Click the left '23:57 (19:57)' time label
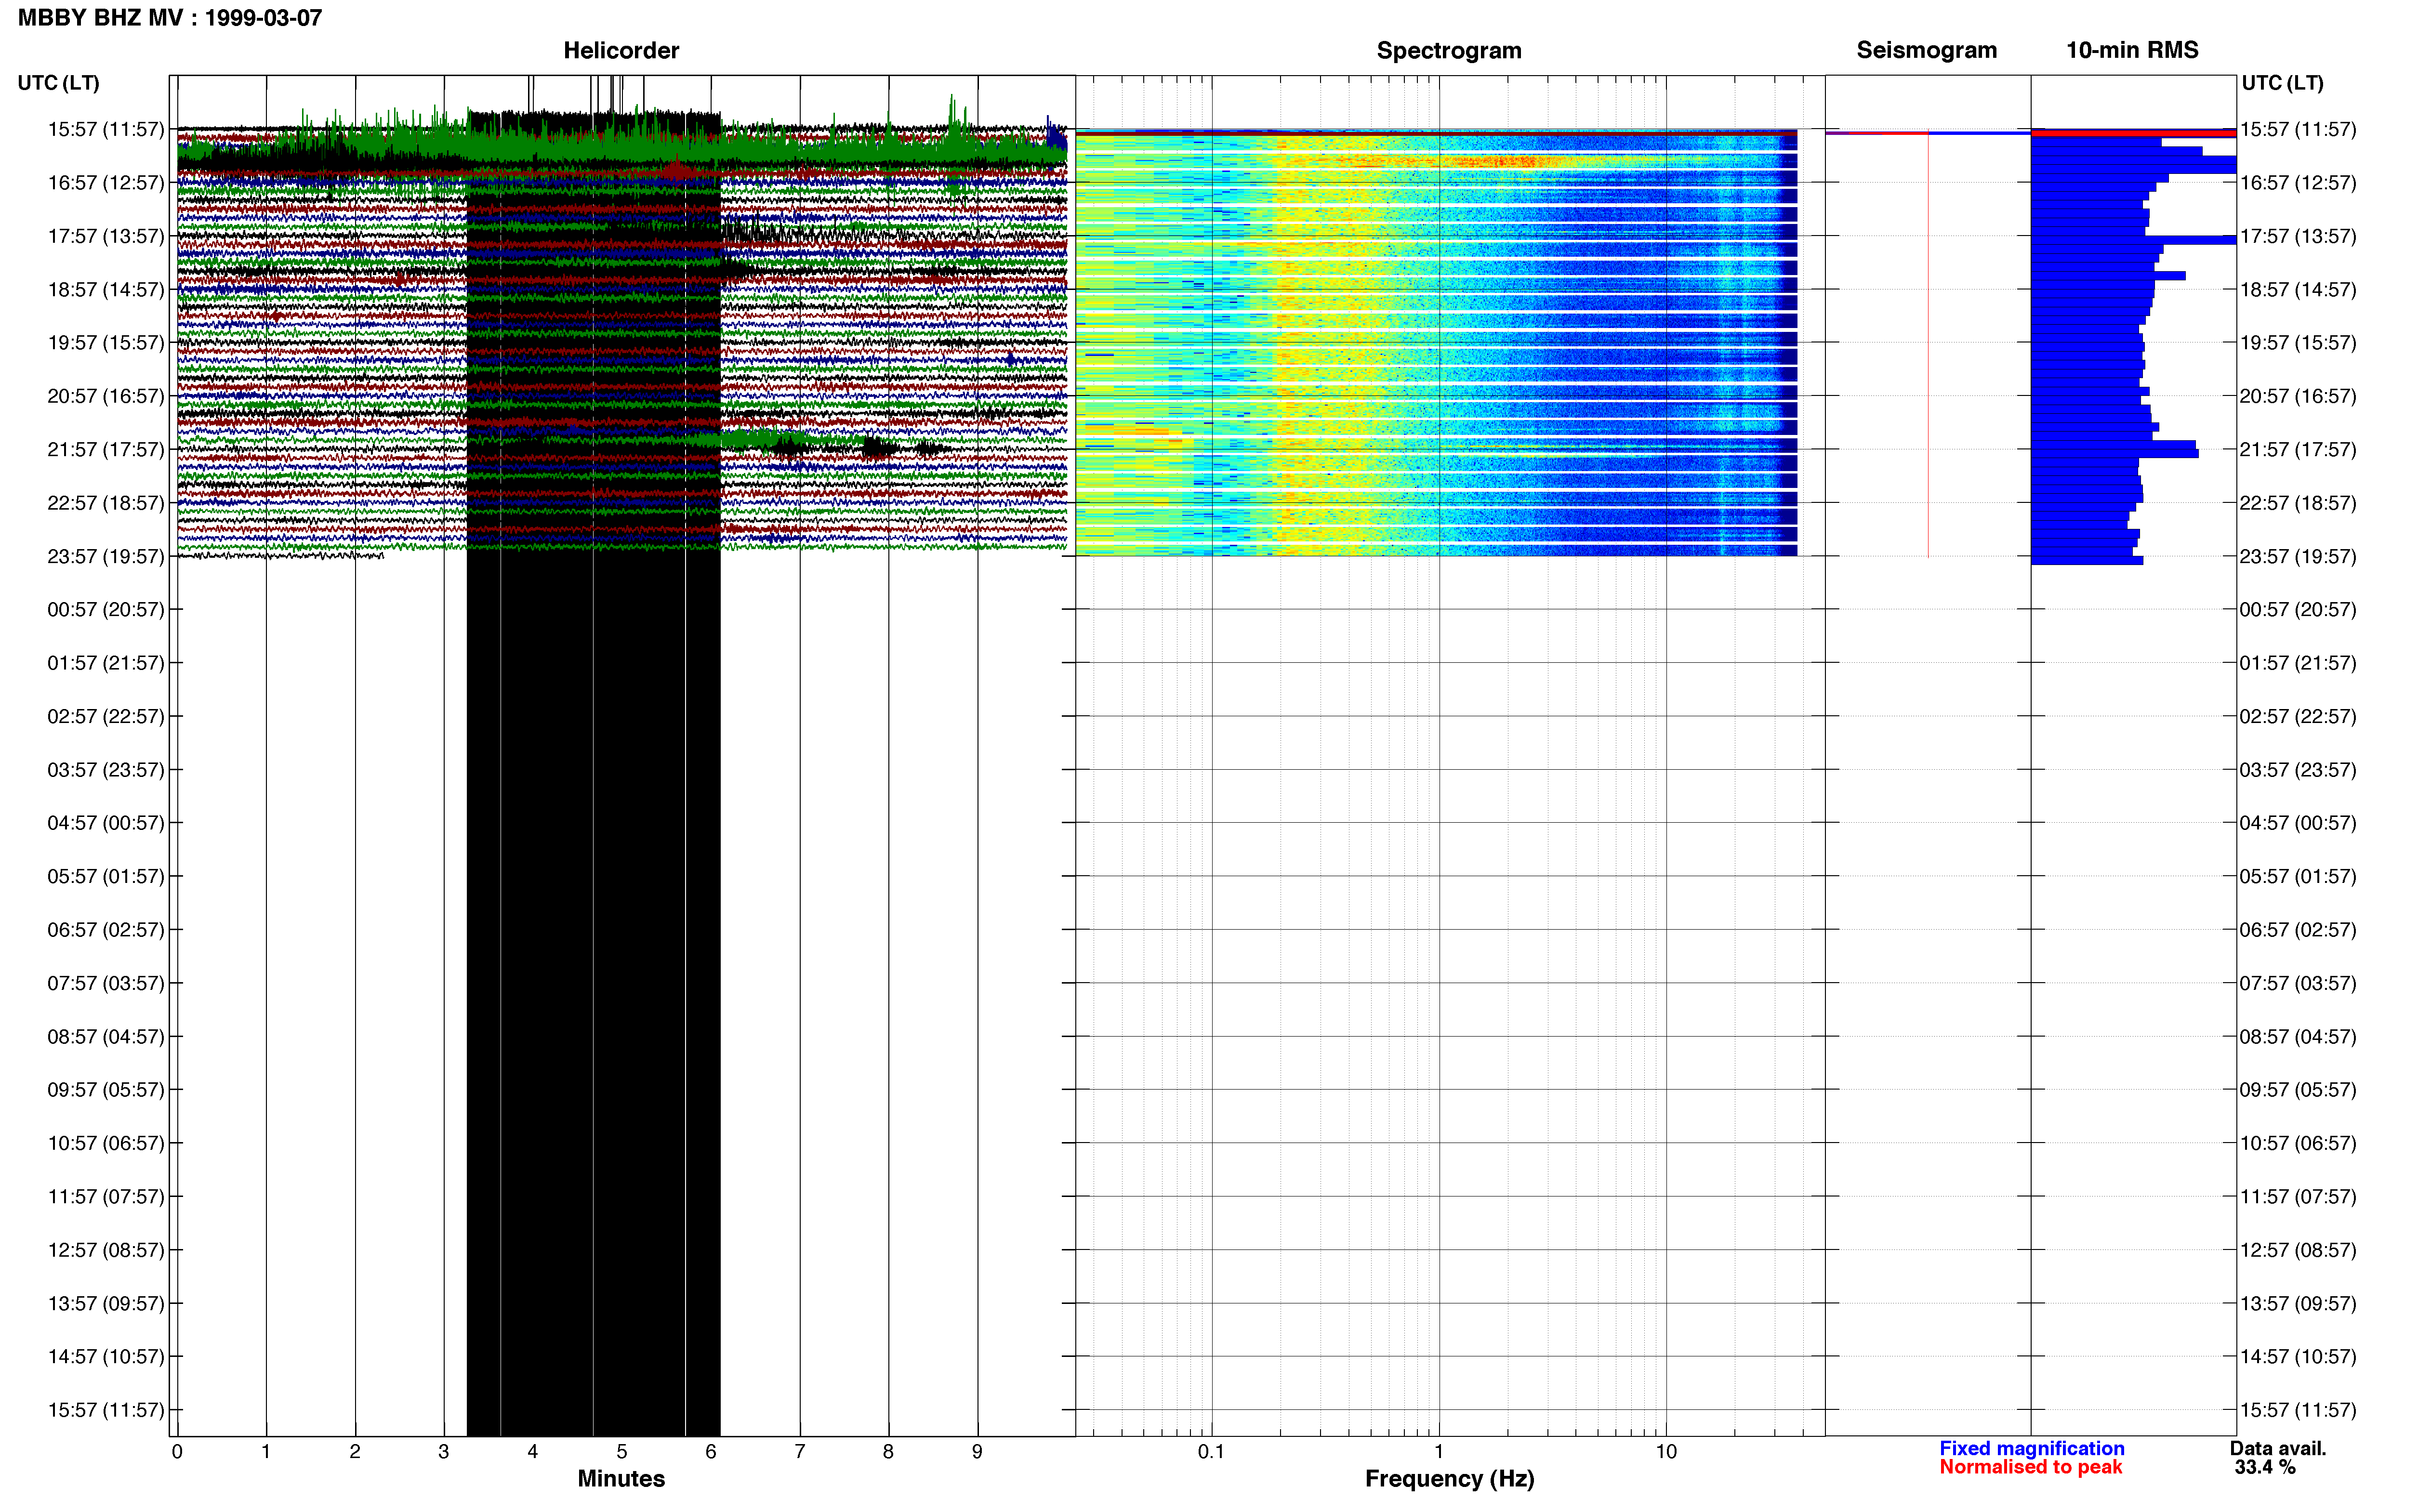Viewport: 2418px width, 1512px height. tap(105, 556)
